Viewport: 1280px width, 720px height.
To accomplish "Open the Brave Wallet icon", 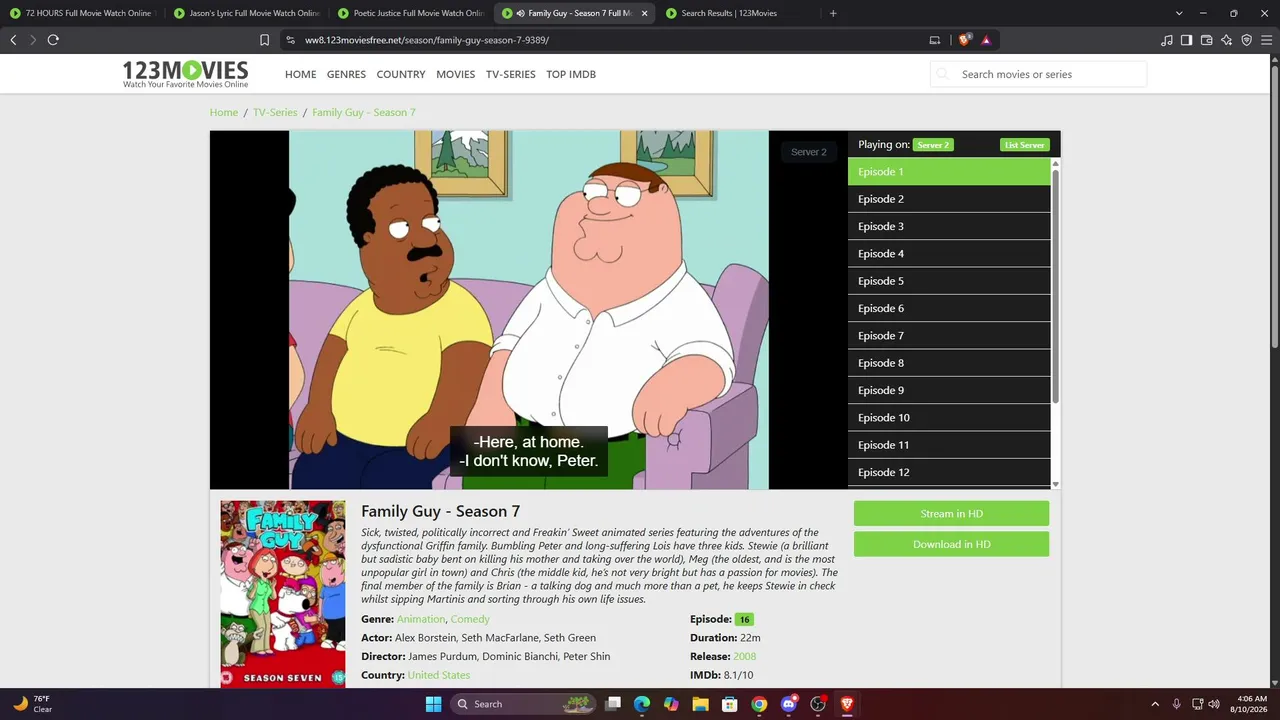I will pyautogui.click(x=1206, y=40).
